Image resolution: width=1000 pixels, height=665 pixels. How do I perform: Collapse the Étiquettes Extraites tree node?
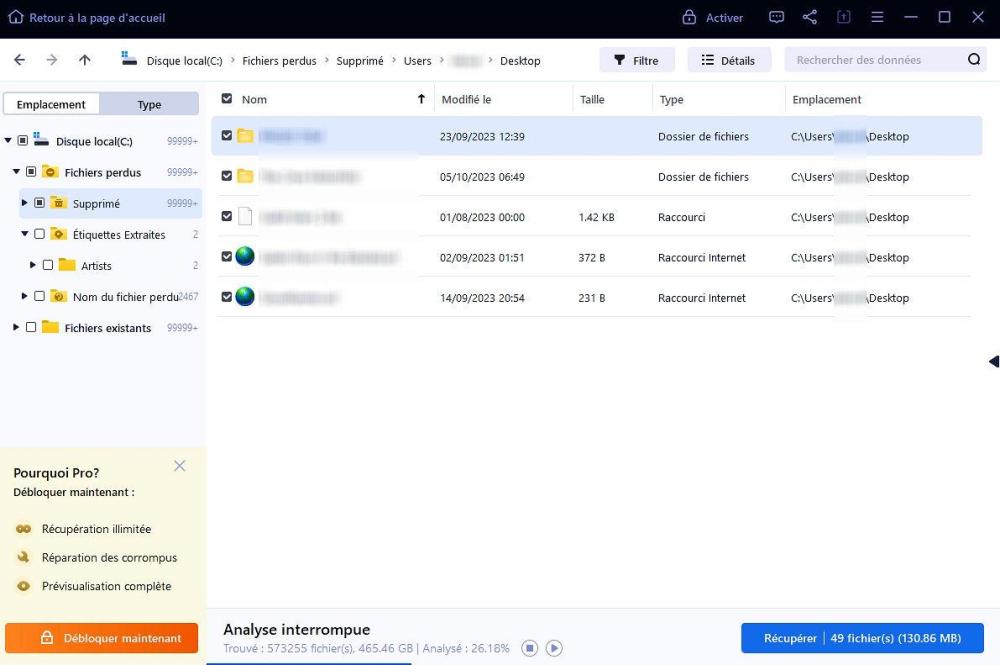24,234
